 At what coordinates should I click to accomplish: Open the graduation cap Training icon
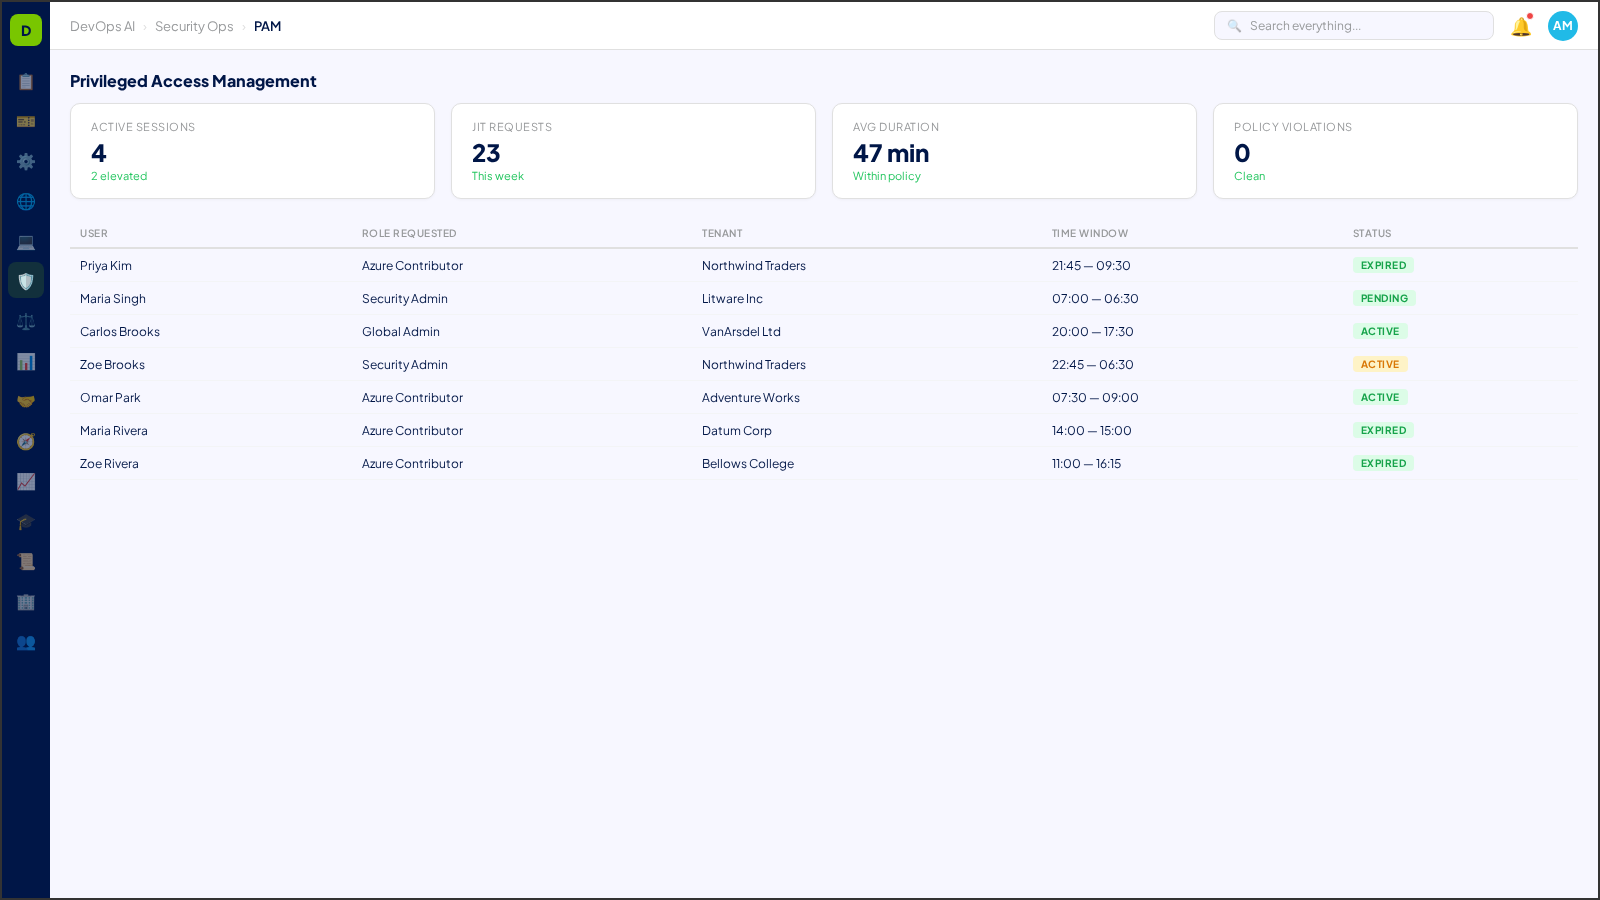pyautogui.click(x=26, y=522)
